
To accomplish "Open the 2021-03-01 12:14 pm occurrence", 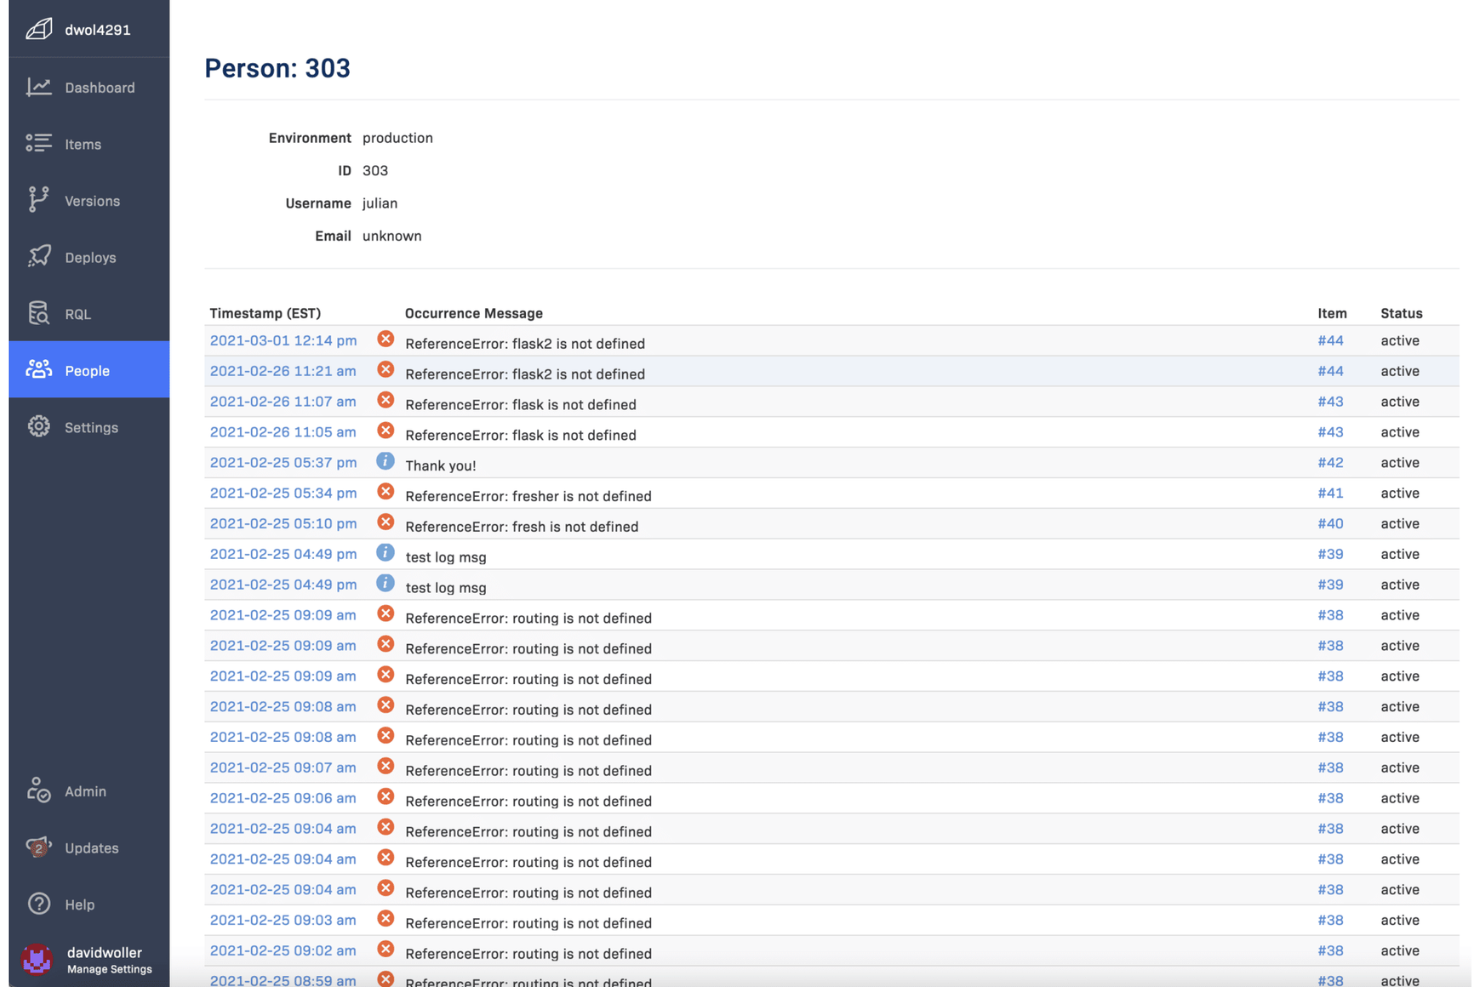I will (x=283, y=340).
